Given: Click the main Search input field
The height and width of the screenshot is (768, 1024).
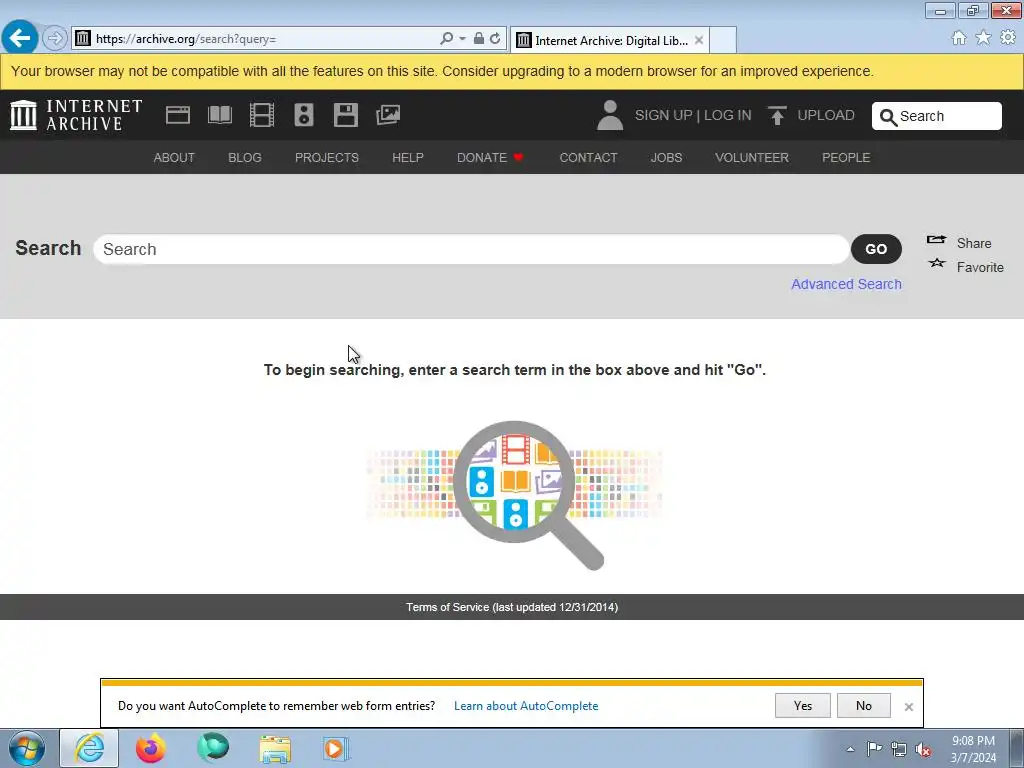Looking at the screenshot, I should [x=471, y=249].
